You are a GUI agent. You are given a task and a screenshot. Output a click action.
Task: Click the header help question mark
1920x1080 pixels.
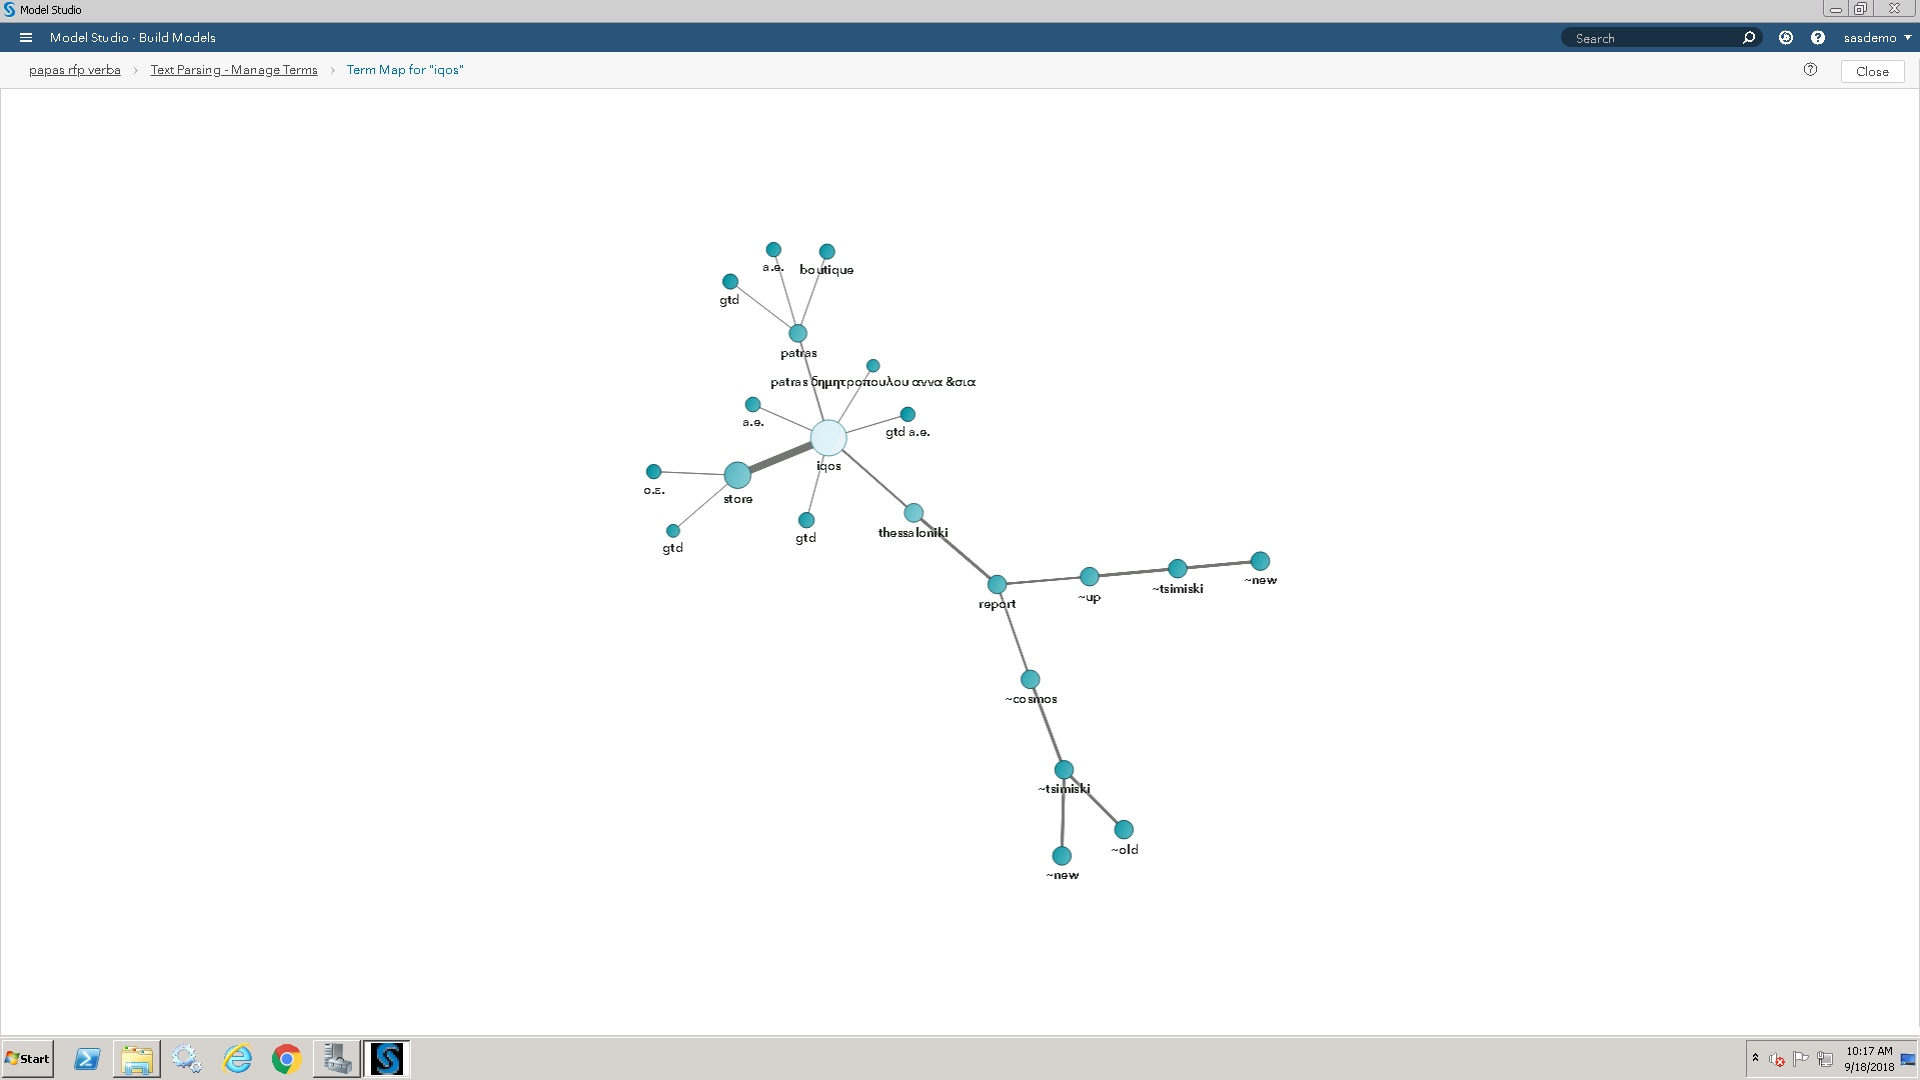[x=1818, y=38]
